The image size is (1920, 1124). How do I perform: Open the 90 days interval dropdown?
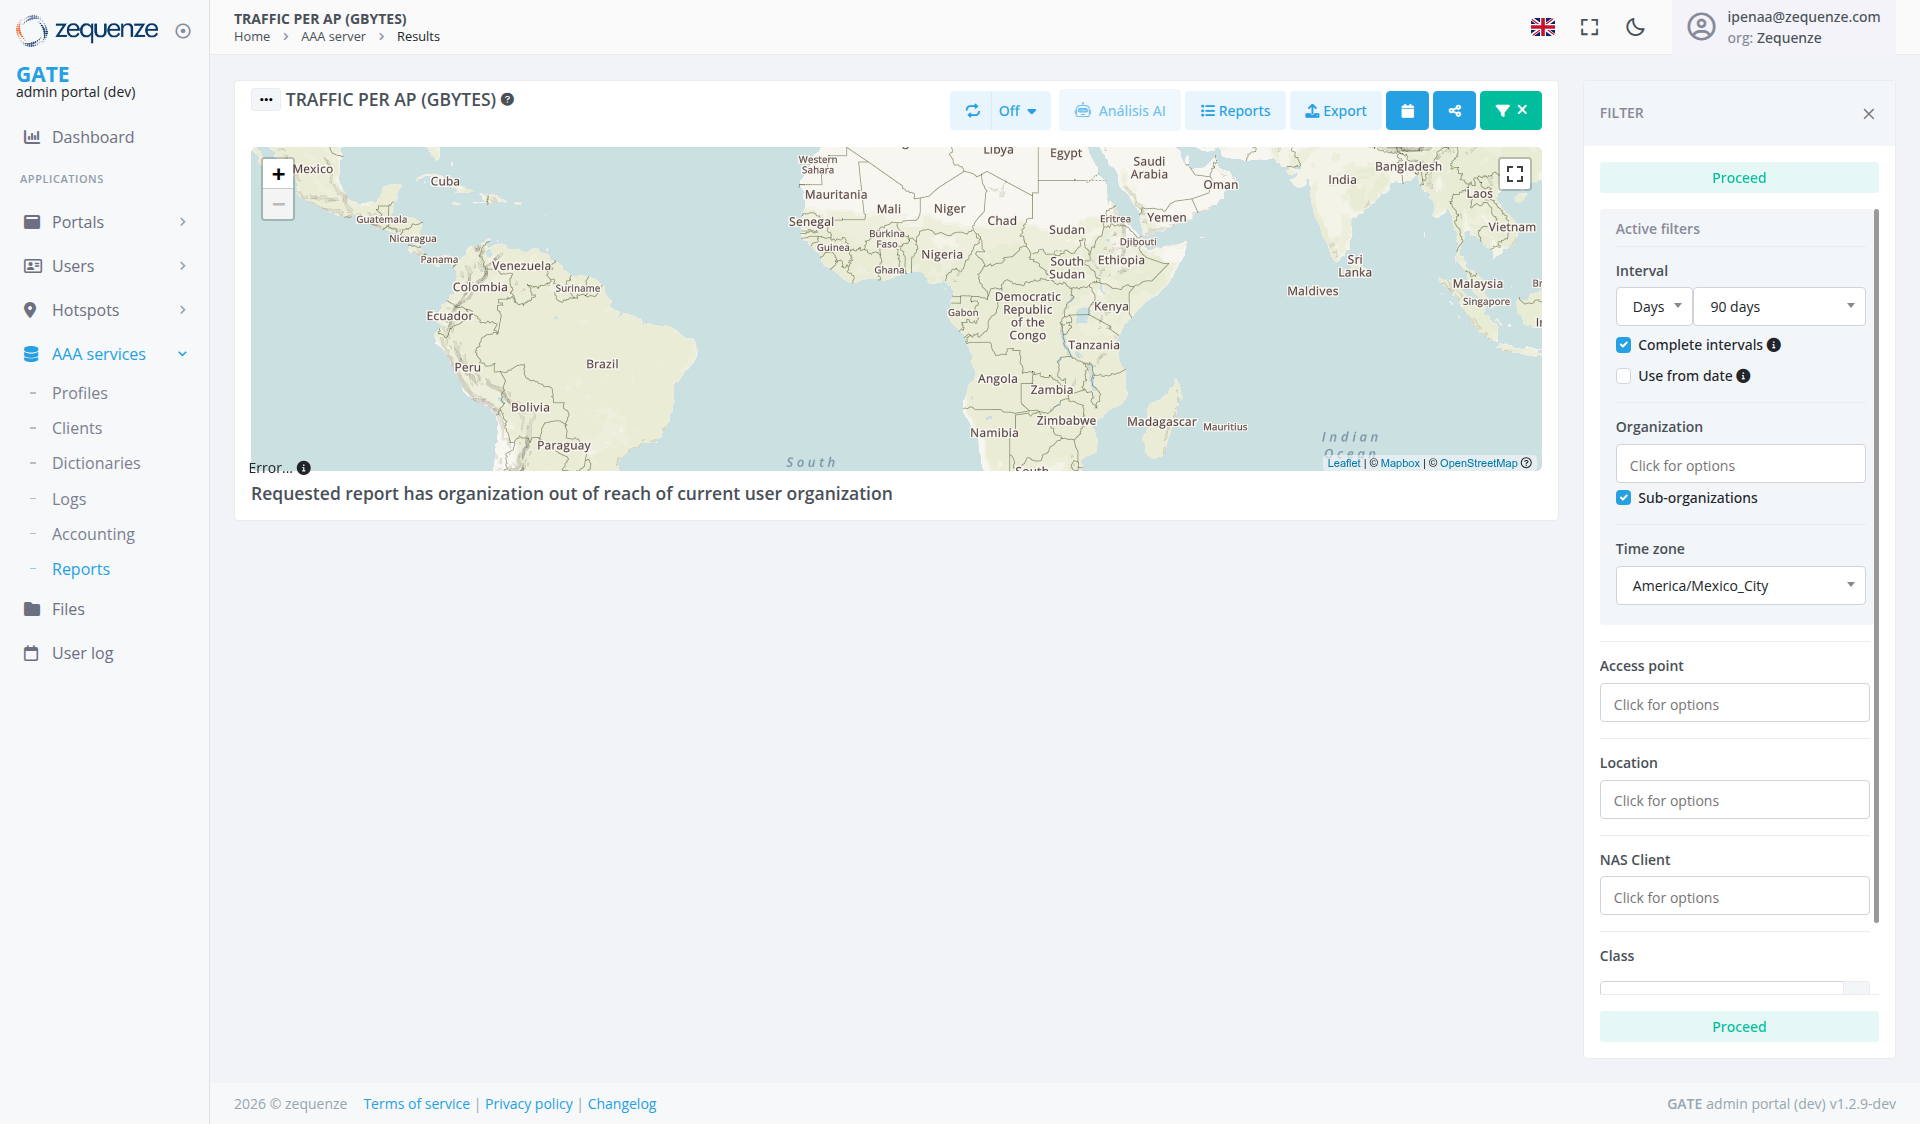tap(1779, 306)
